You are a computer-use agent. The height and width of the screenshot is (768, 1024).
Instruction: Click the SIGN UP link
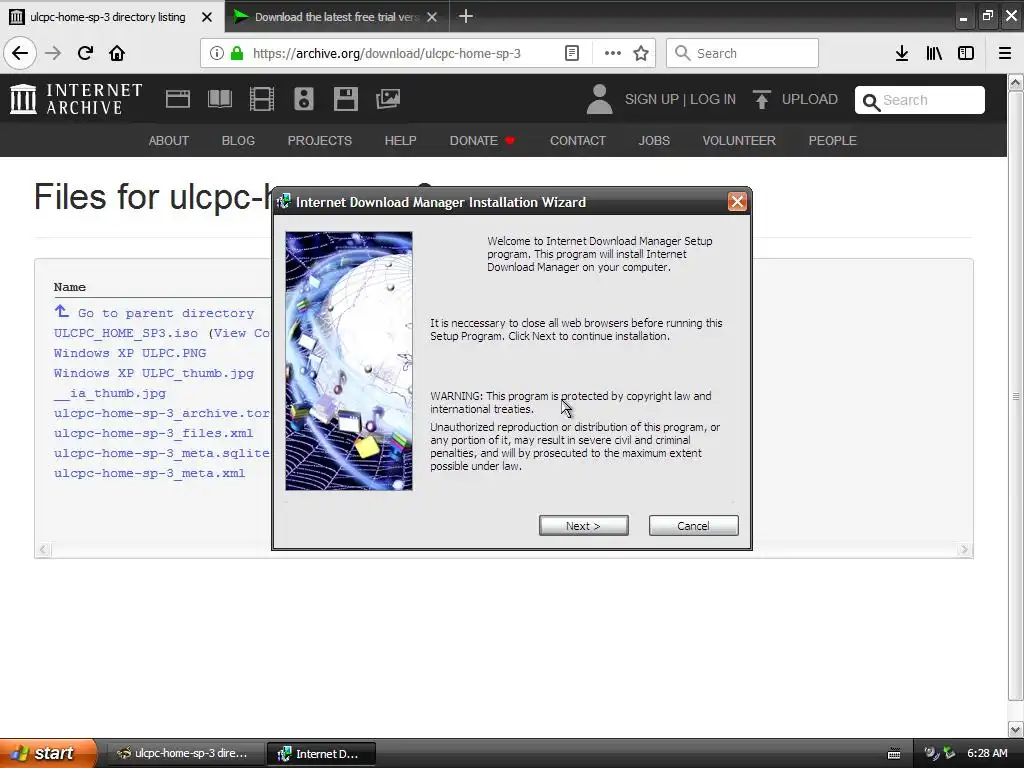coord(652,99)
